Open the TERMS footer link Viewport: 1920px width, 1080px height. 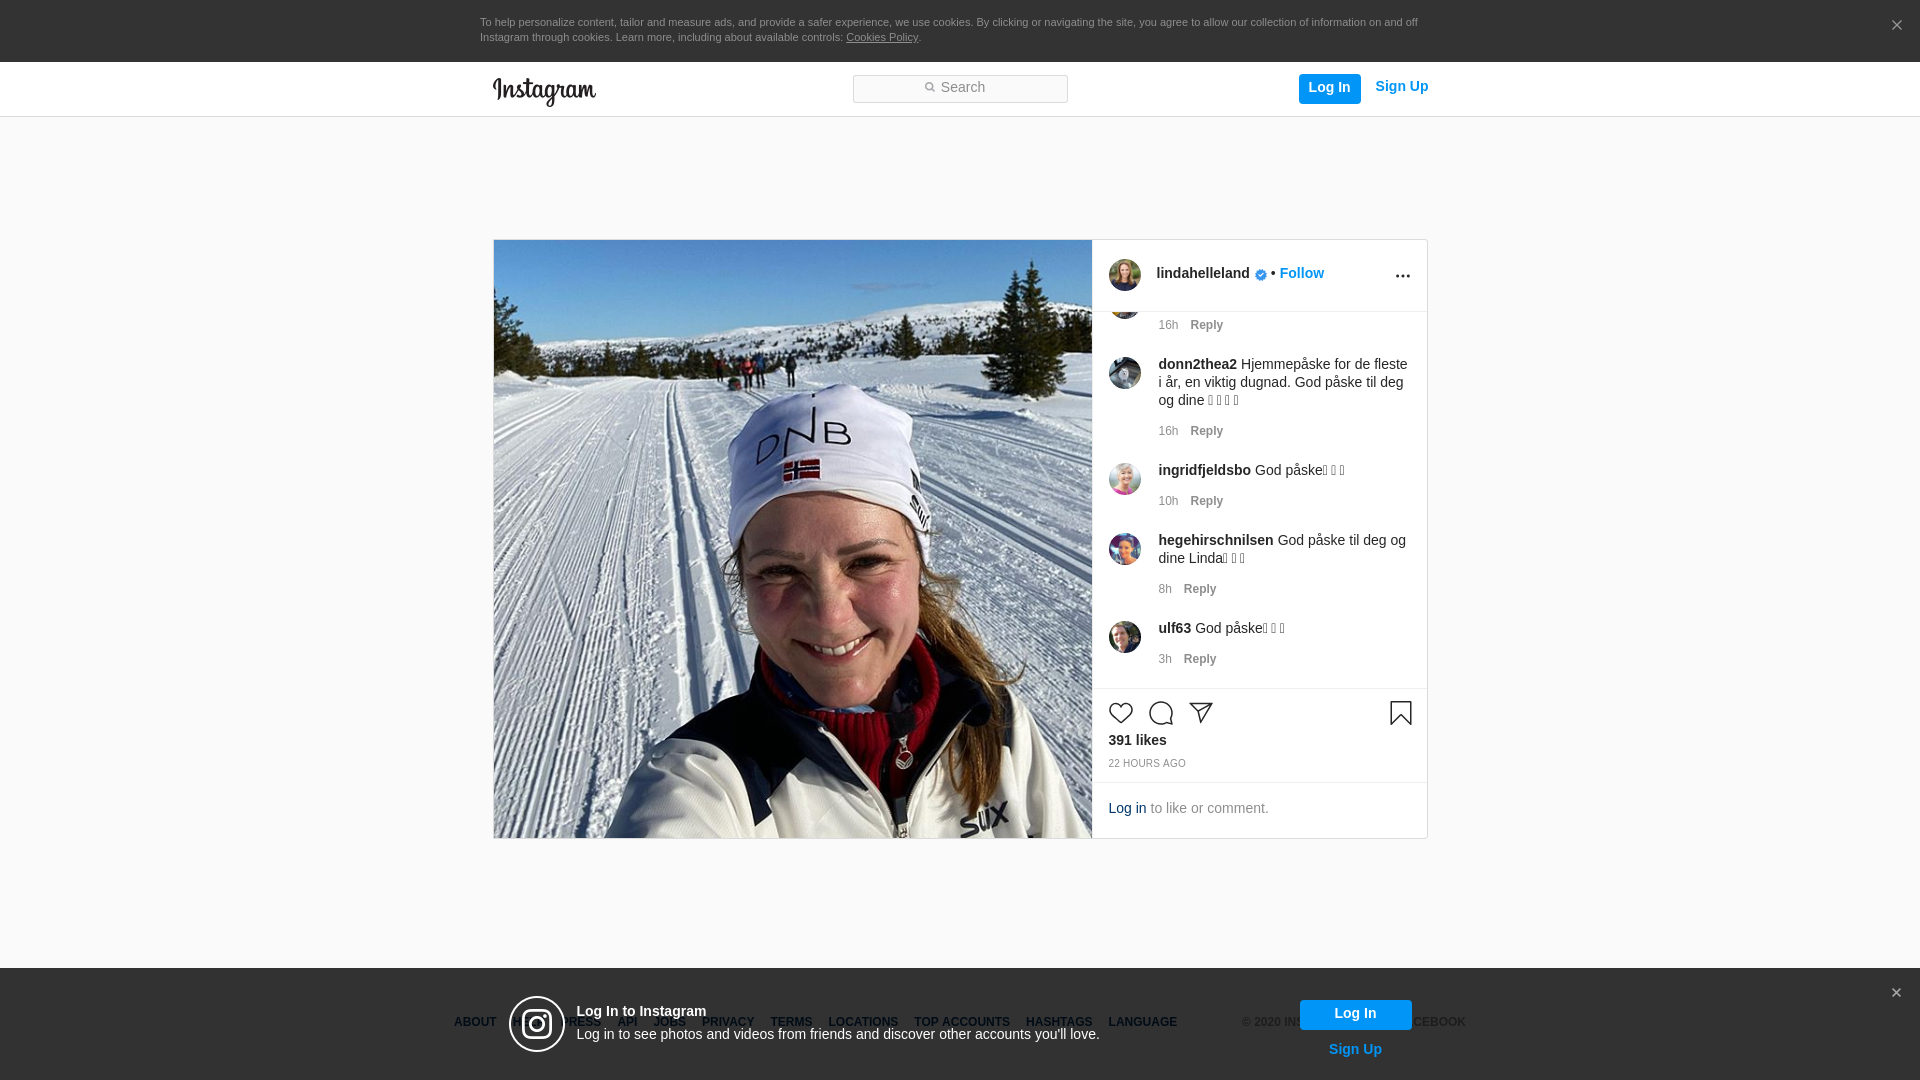point(790,1022)
